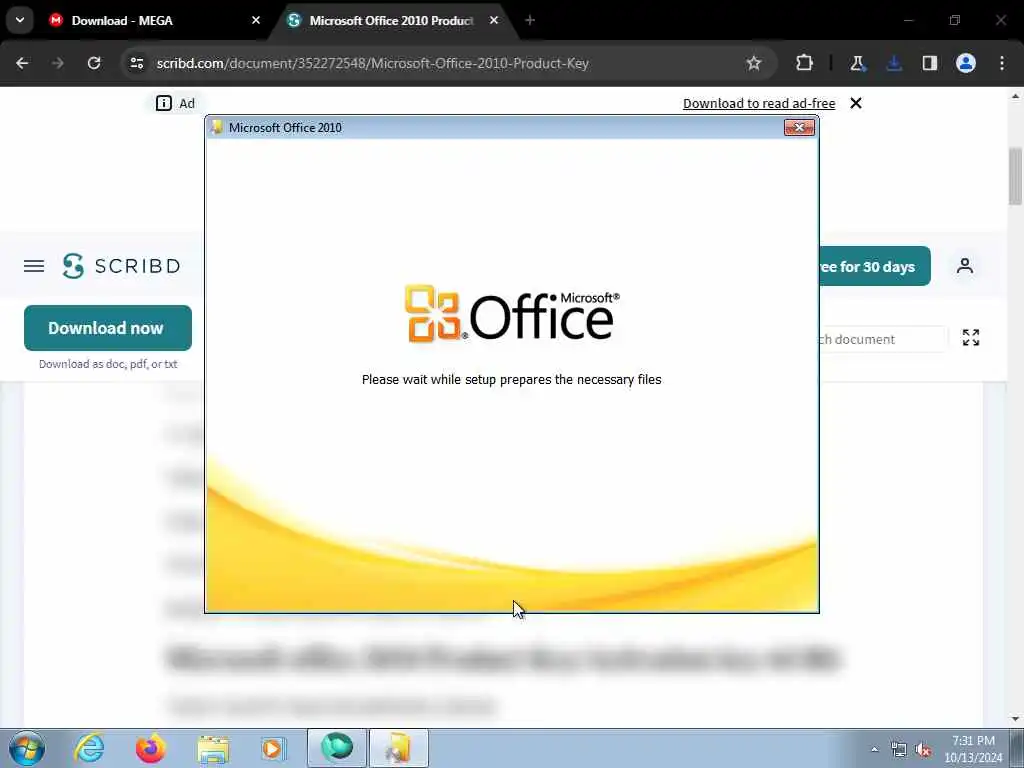
Task: Open the Scribd hamburger menu
Action: [34, 266]
